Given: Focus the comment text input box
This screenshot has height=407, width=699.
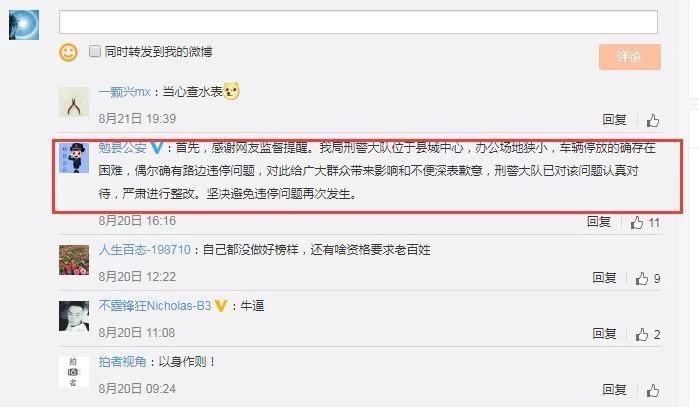Looking at the screenshot, I should [358, 22].
